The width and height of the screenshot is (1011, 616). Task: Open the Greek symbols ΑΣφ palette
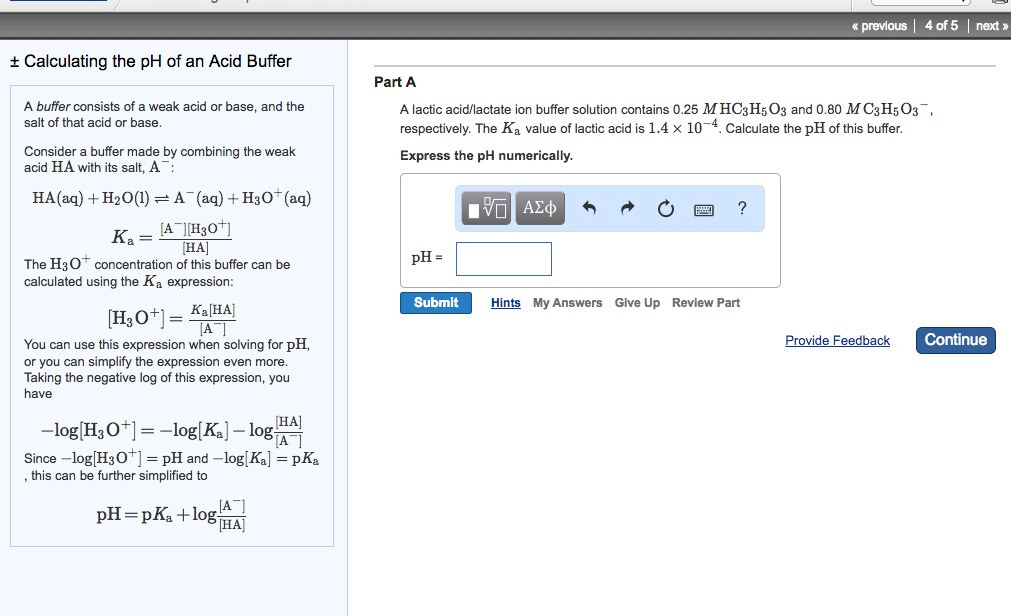pos(539,209)
